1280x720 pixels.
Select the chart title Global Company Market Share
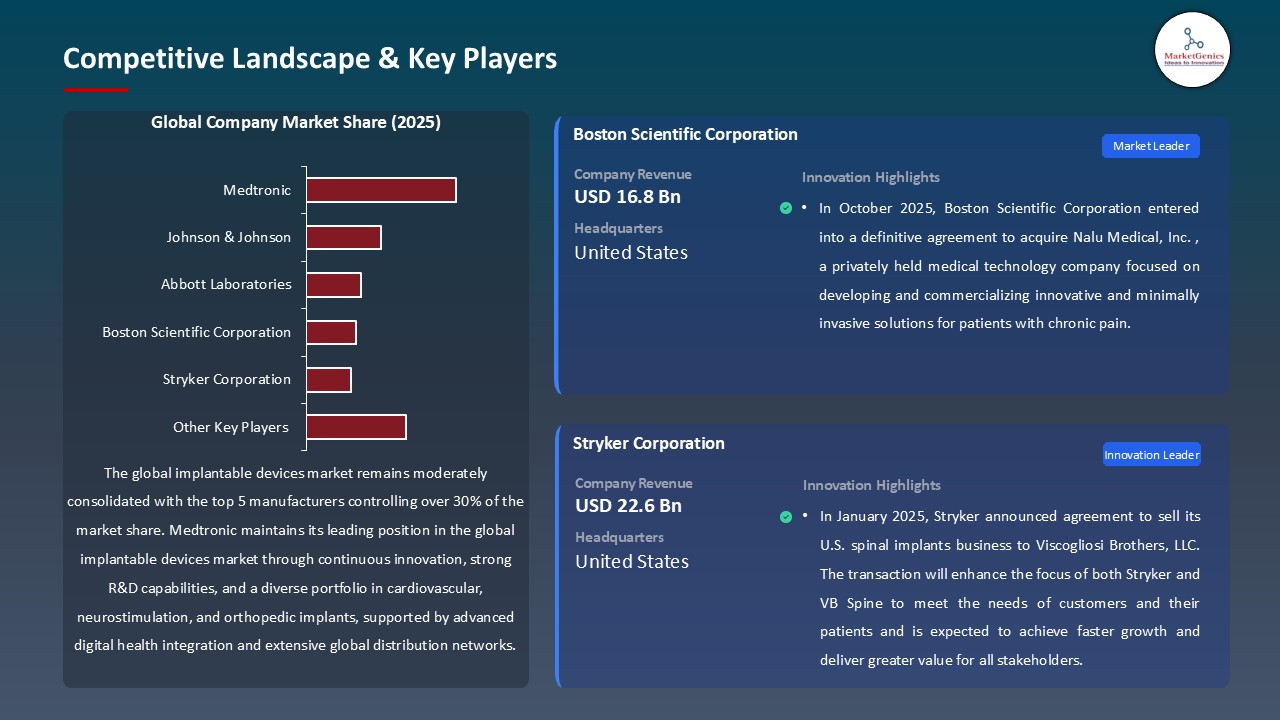(296, 122)
